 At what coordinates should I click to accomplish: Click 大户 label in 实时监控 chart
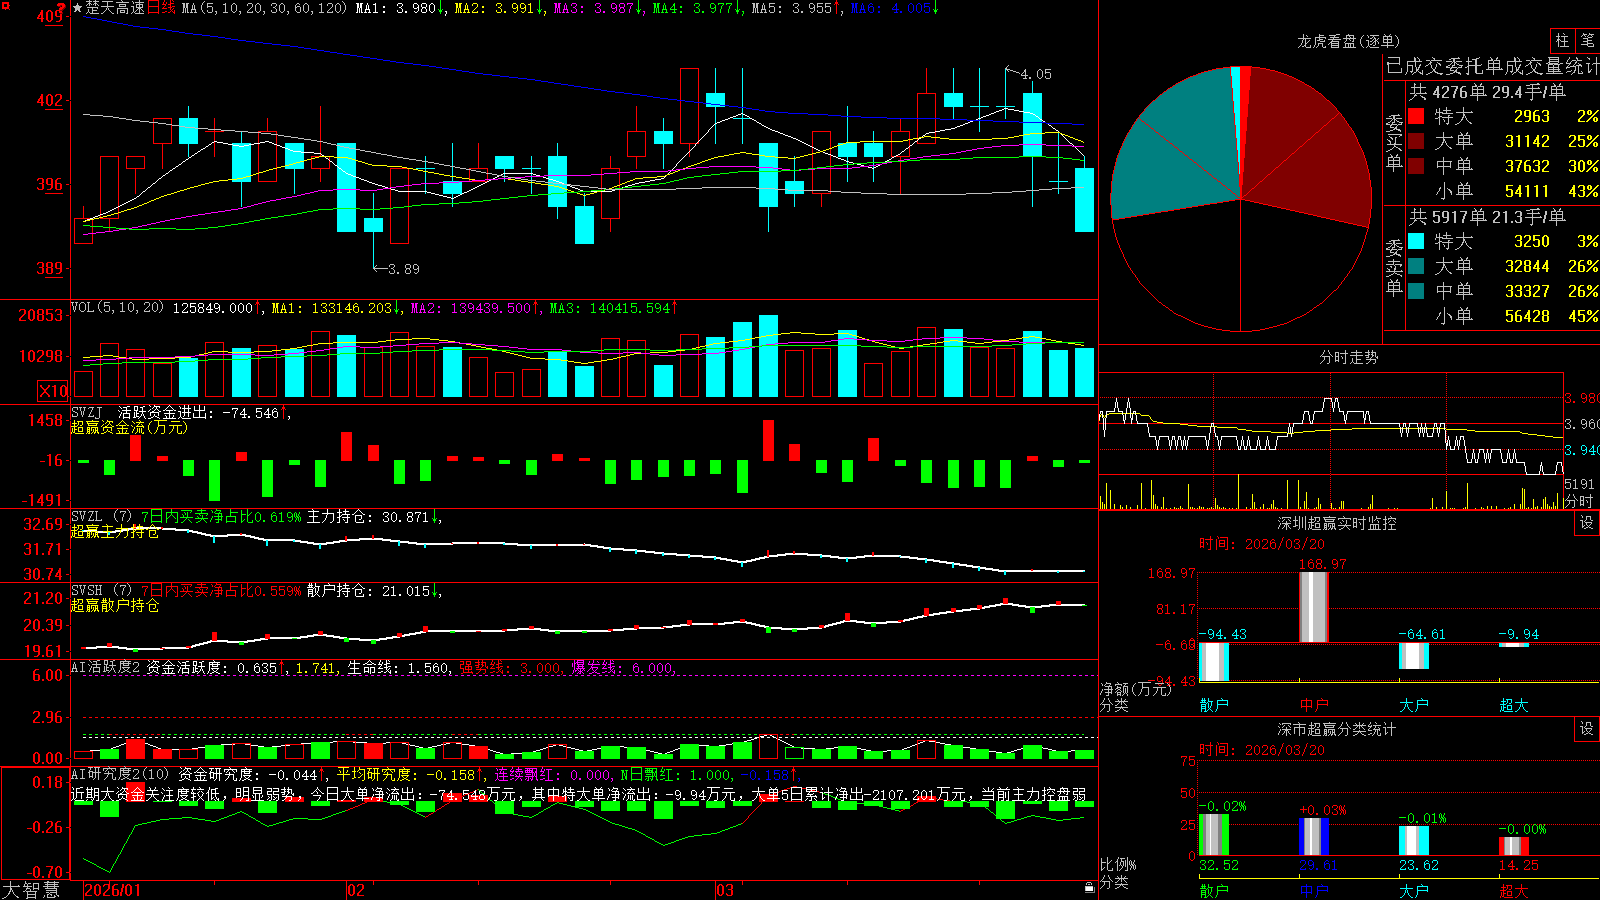[1414, 705]
